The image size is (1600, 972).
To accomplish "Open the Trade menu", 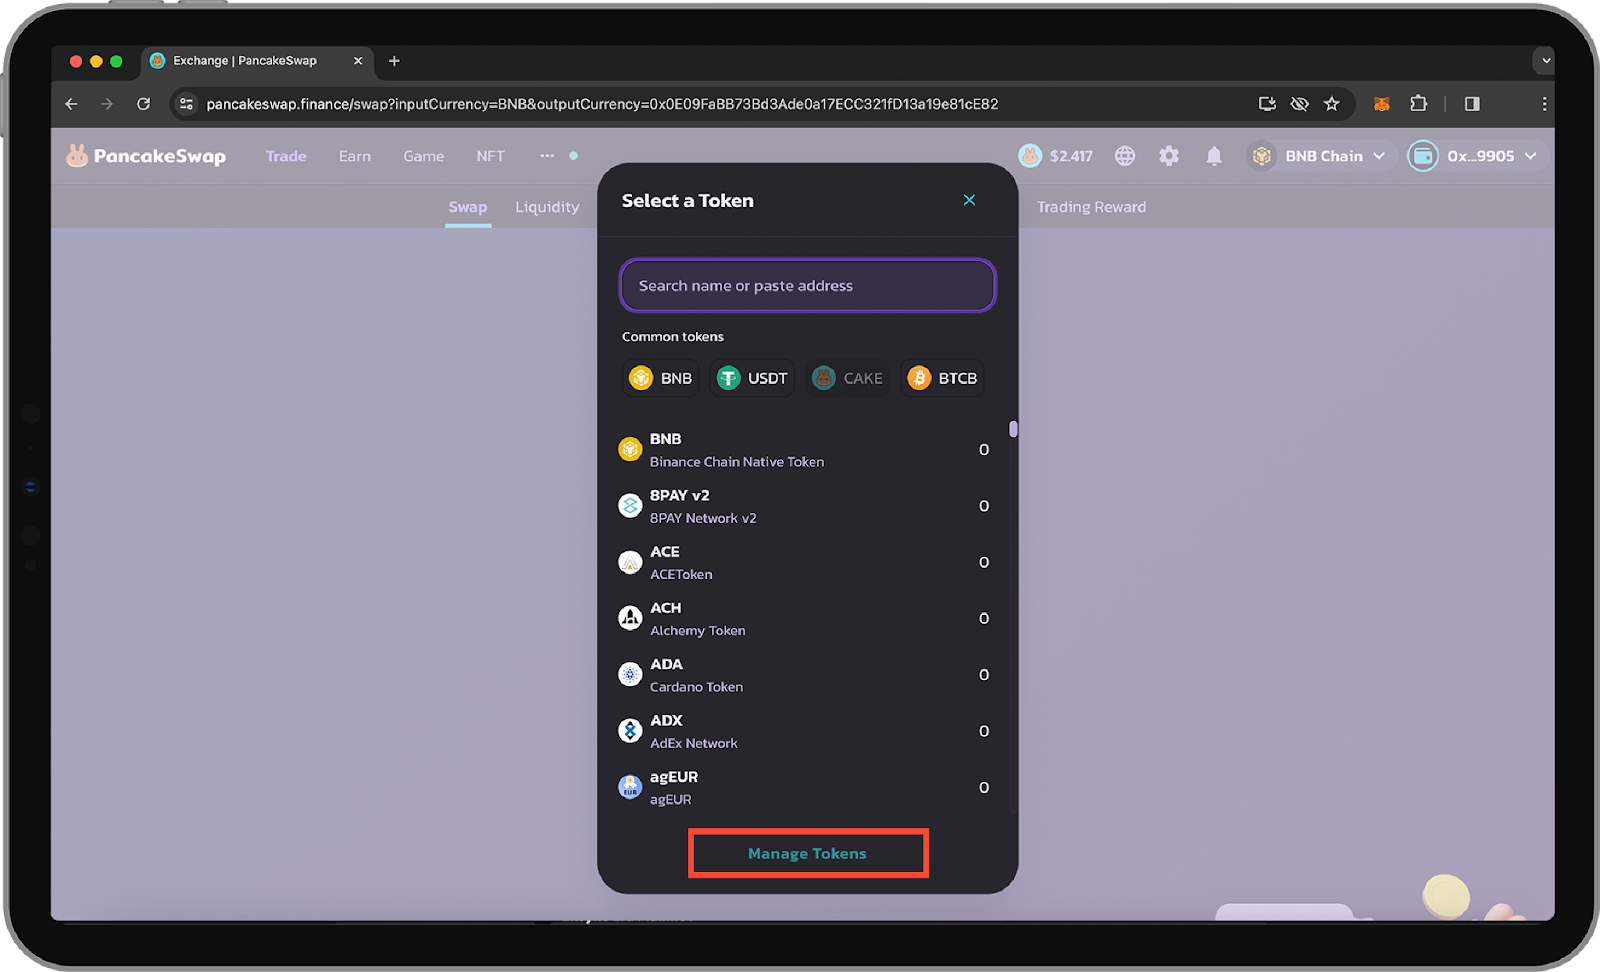I will pos(286,156).
